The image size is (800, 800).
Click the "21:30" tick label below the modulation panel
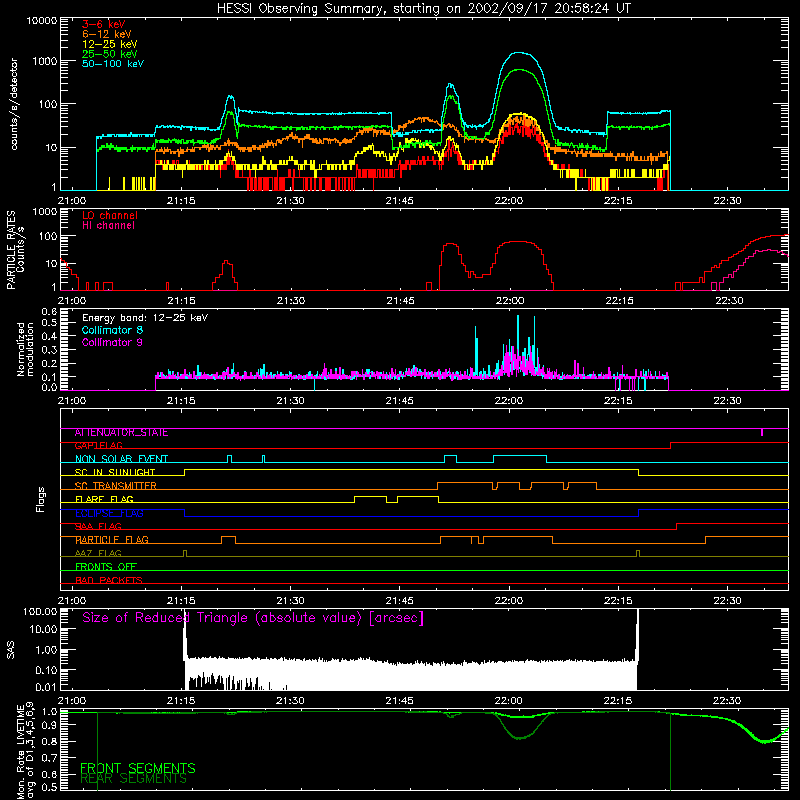(290, 401)
